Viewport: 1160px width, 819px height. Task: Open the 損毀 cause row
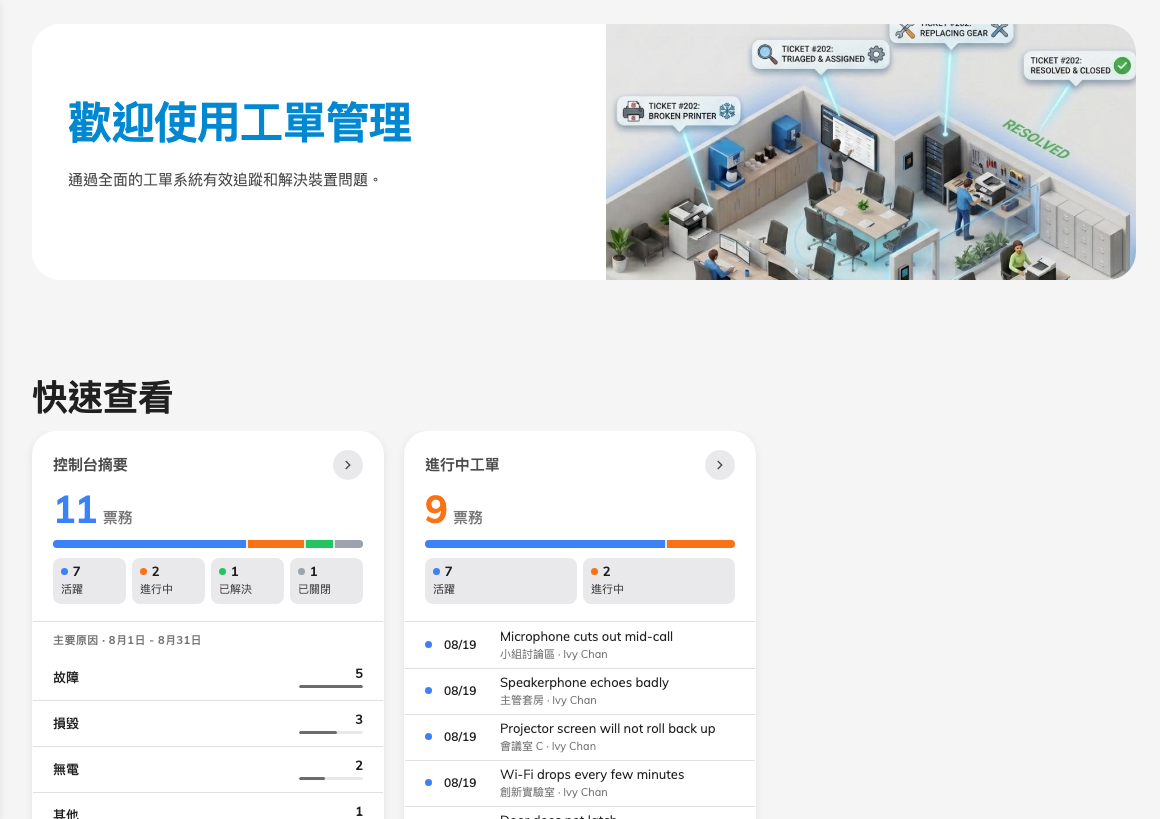pos(208,724)
